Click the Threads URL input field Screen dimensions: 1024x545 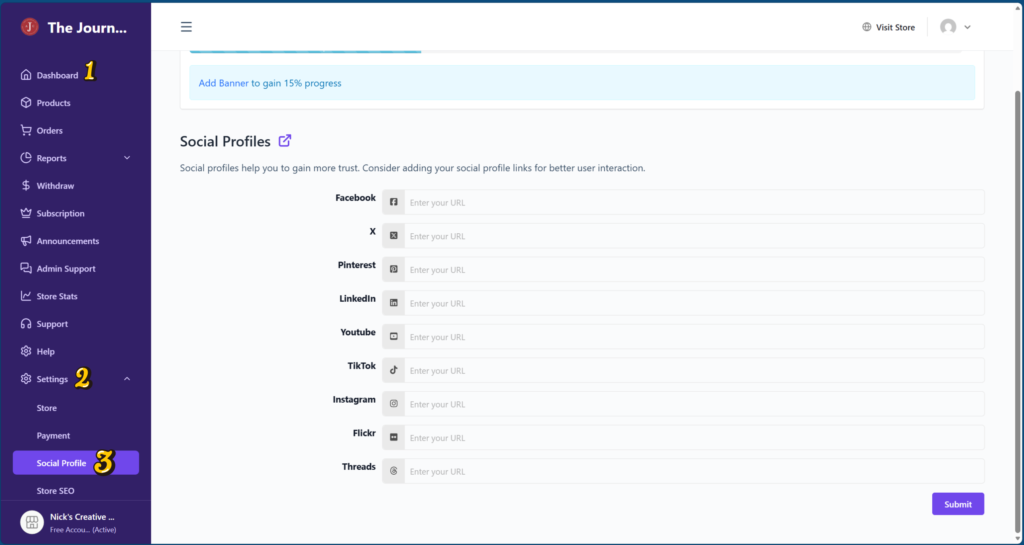[694, 471]
